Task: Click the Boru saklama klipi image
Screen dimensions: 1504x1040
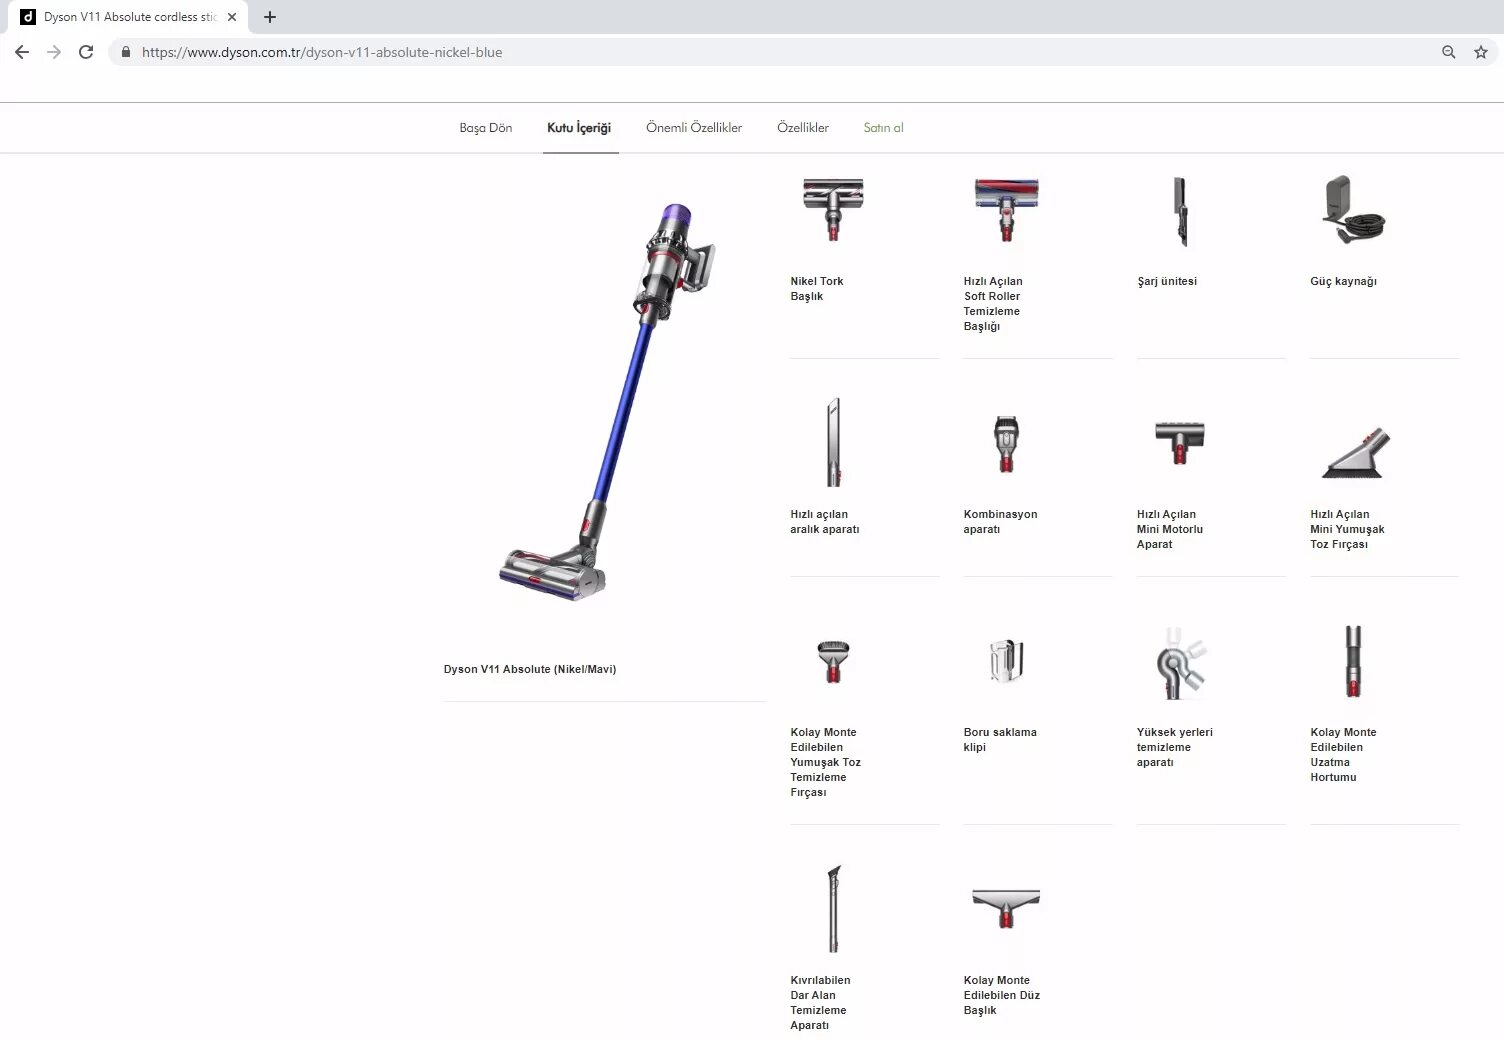Action: pos(1006,661)
